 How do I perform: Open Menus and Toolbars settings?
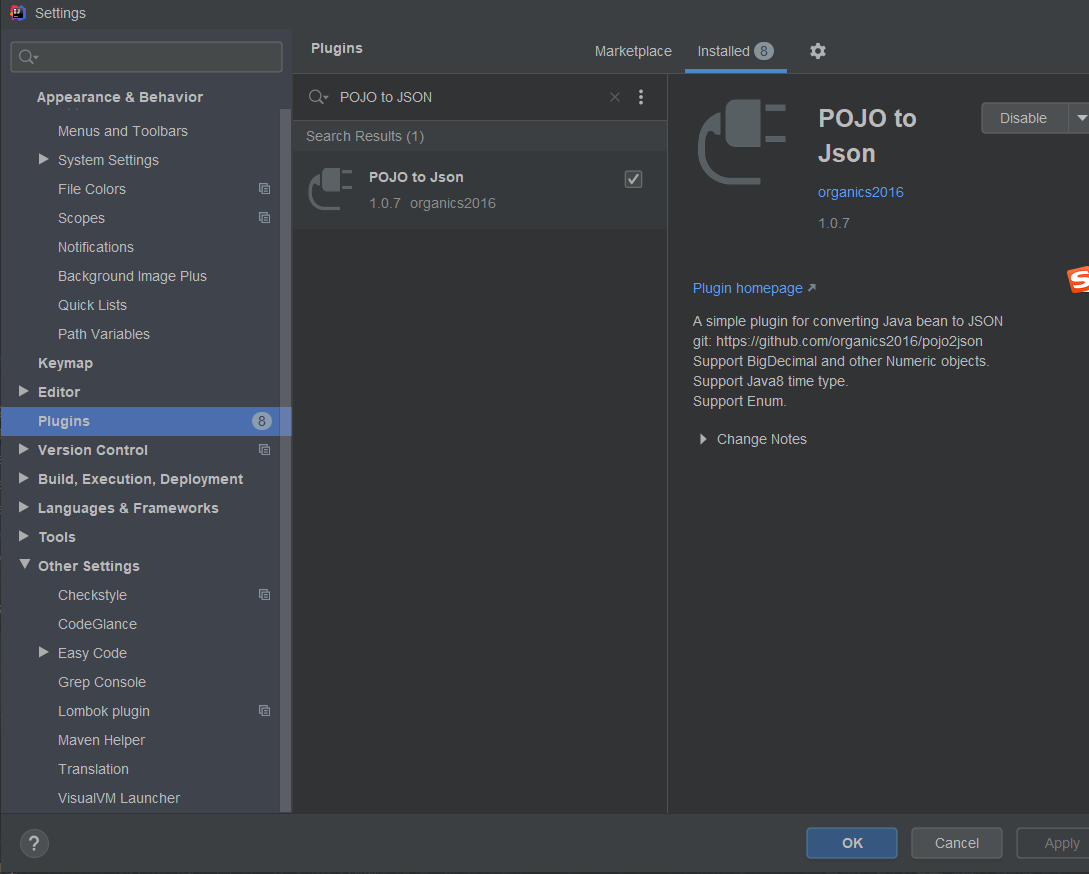[123, 131]
